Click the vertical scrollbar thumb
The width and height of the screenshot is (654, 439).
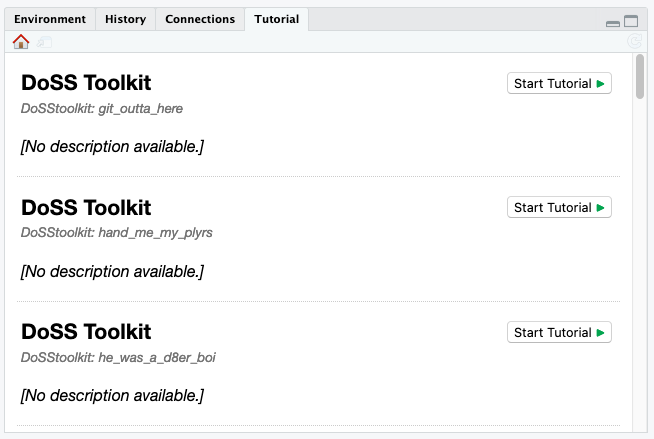(640, 77)
